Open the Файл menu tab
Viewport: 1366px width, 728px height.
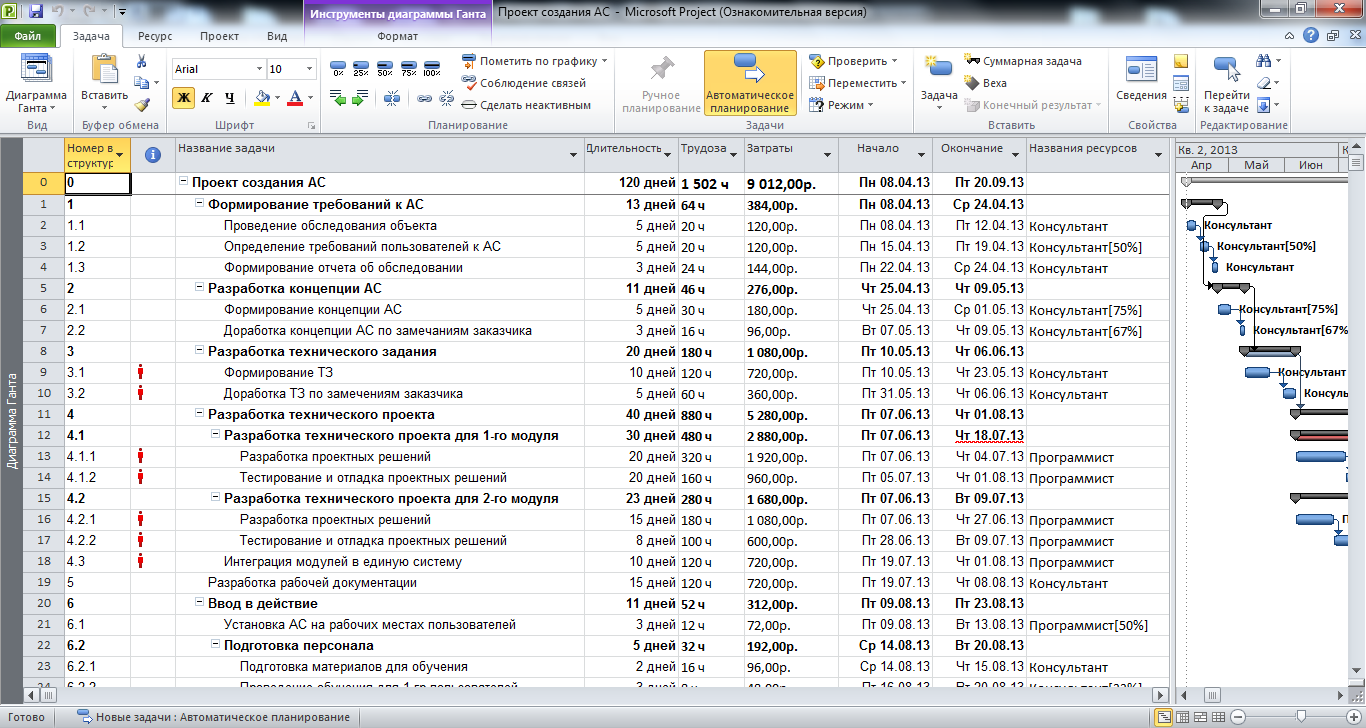29,35
